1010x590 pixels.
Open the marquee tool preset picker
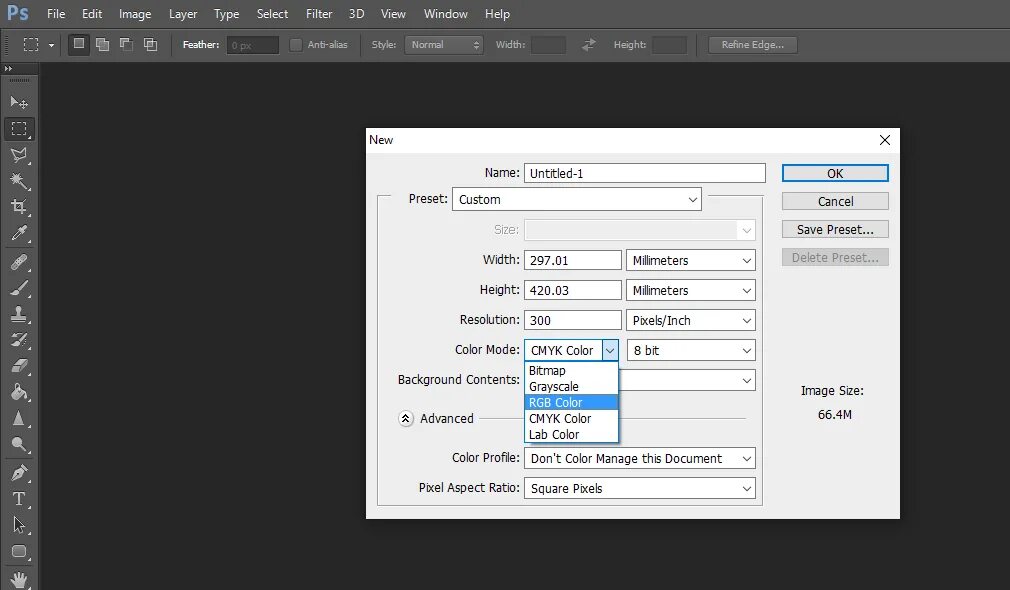pyautogui.click(x=51, y=45)
